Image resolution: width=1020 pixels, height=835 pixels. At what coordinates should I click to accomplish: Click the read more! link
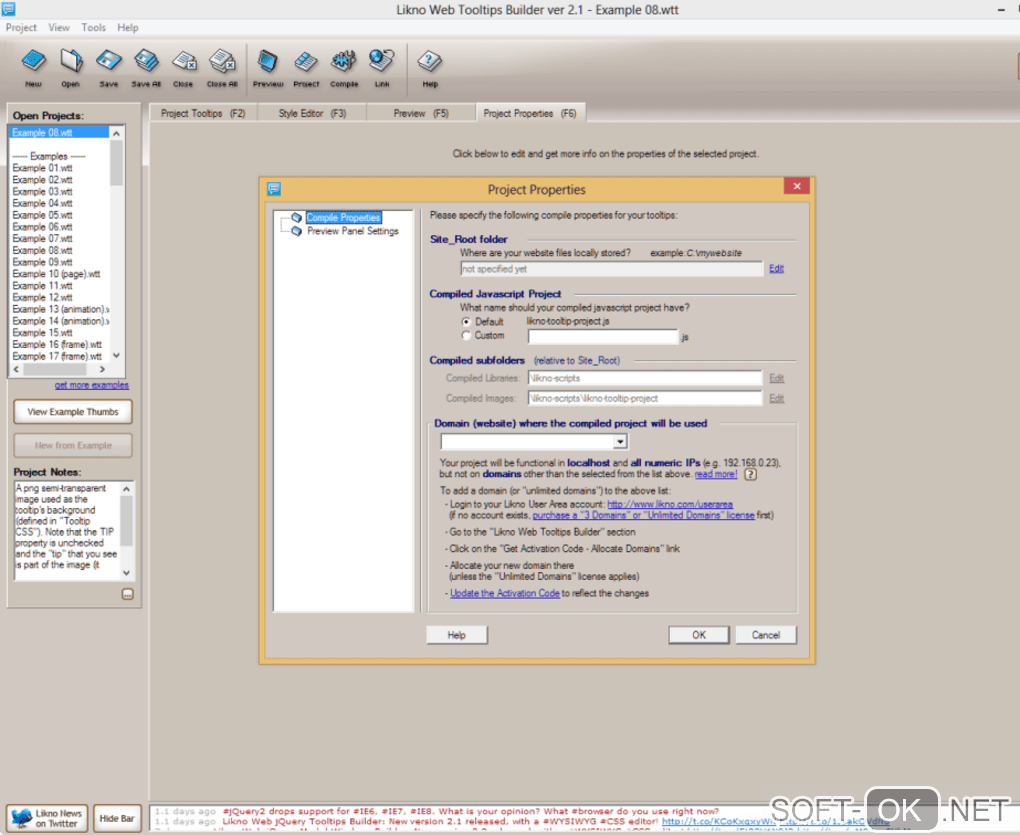[716, 474]
